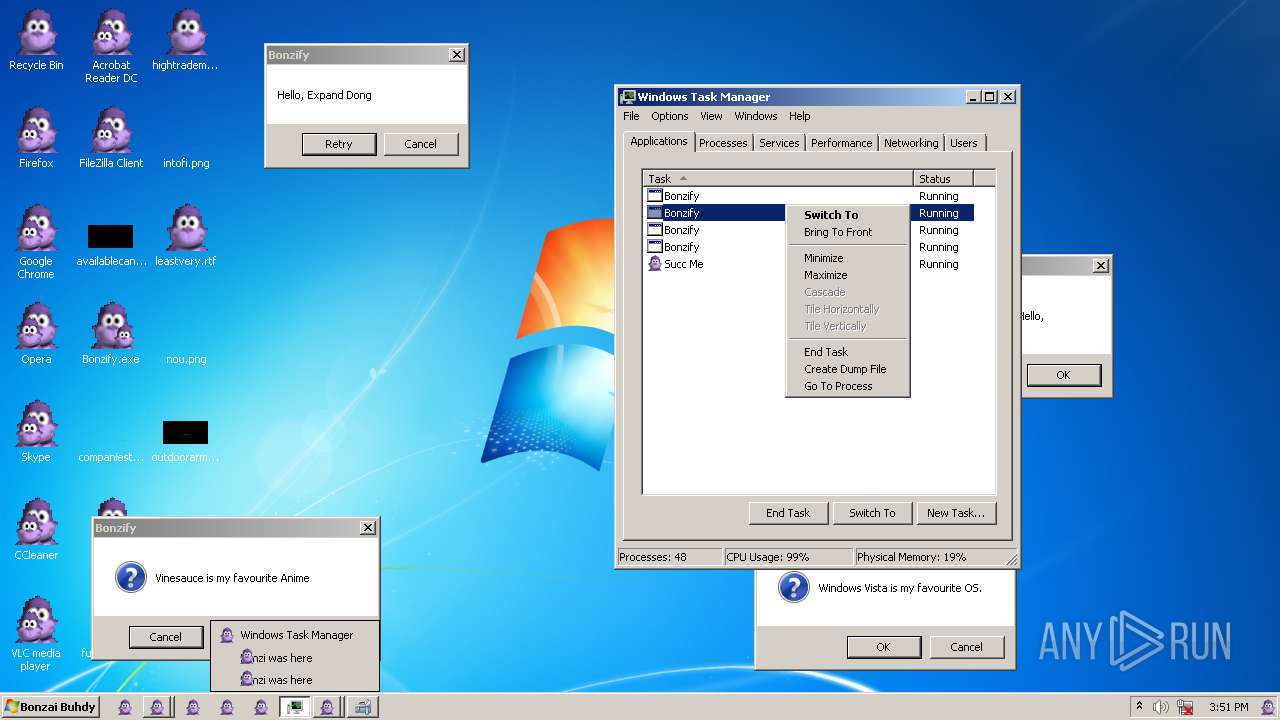Screen dimensions: 1280x720
Task: Open the Recycle Bin desktop icon
Action: pyautogui.click(x=36, y=40)
